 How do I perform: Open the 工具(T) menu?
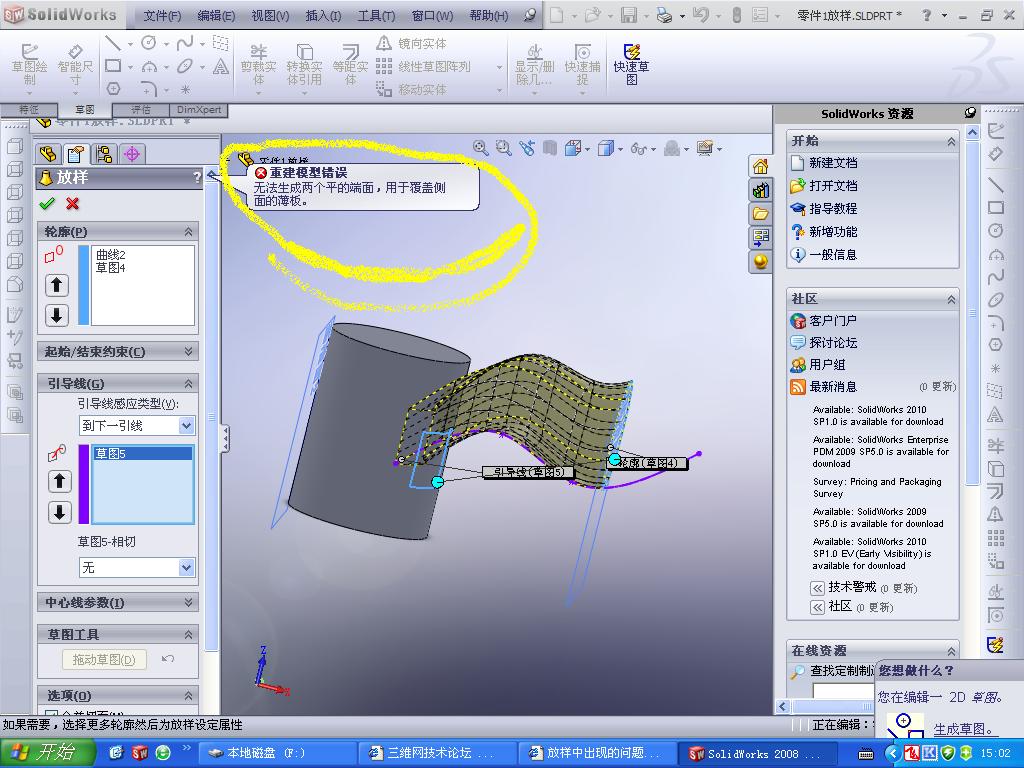click(376, 15)
